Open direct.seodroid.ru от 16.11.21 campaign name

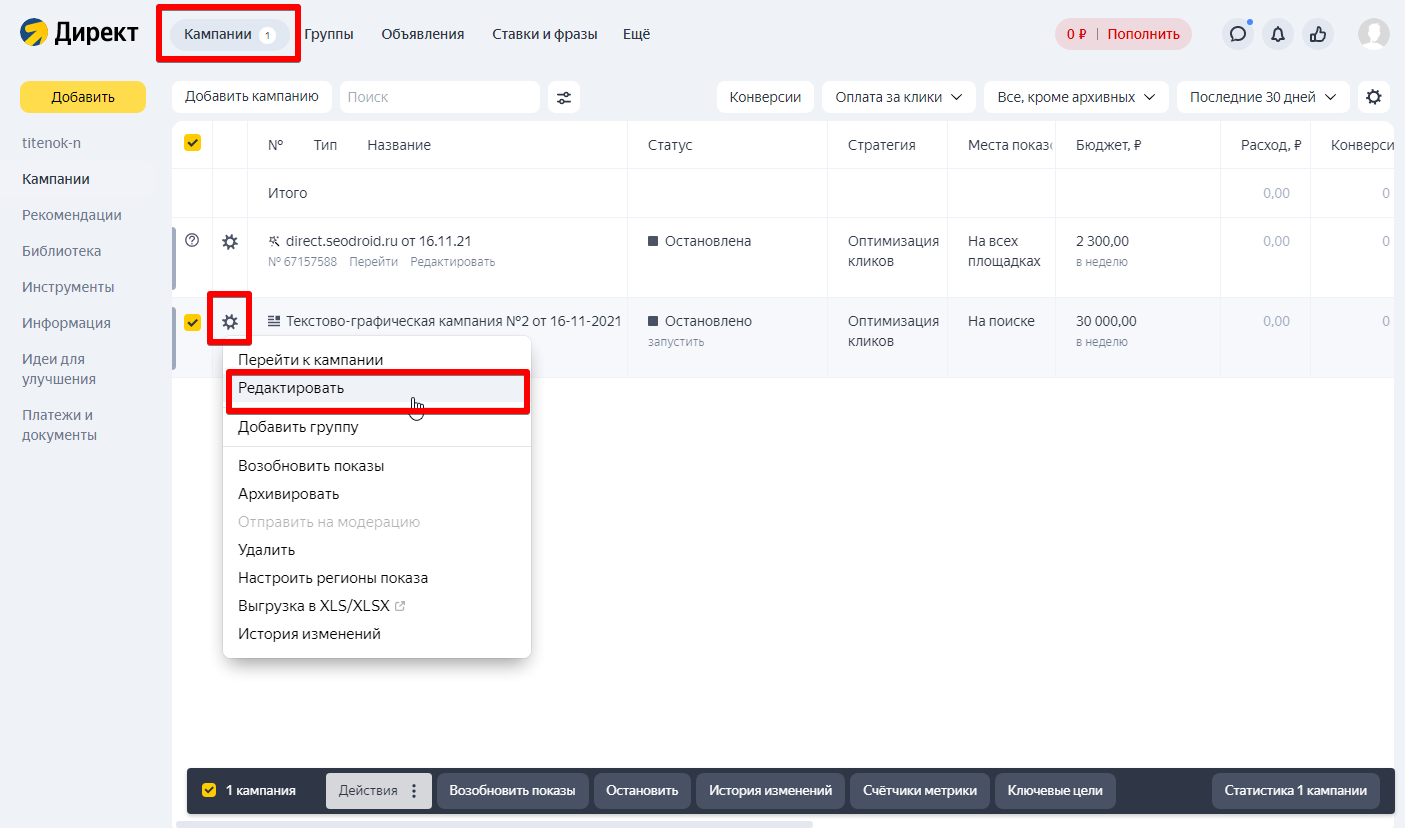coord(378,241)
